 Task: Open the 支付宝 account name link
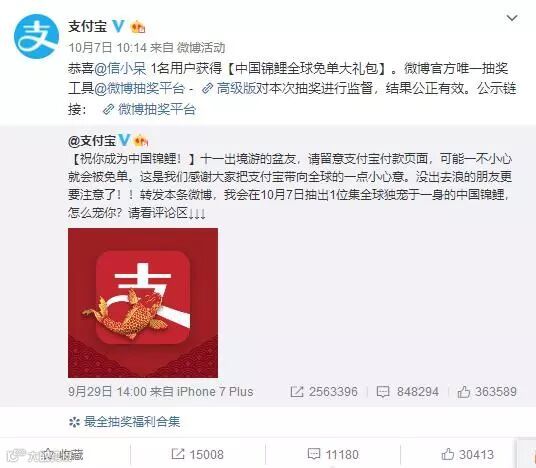click(x=88, y=26)
